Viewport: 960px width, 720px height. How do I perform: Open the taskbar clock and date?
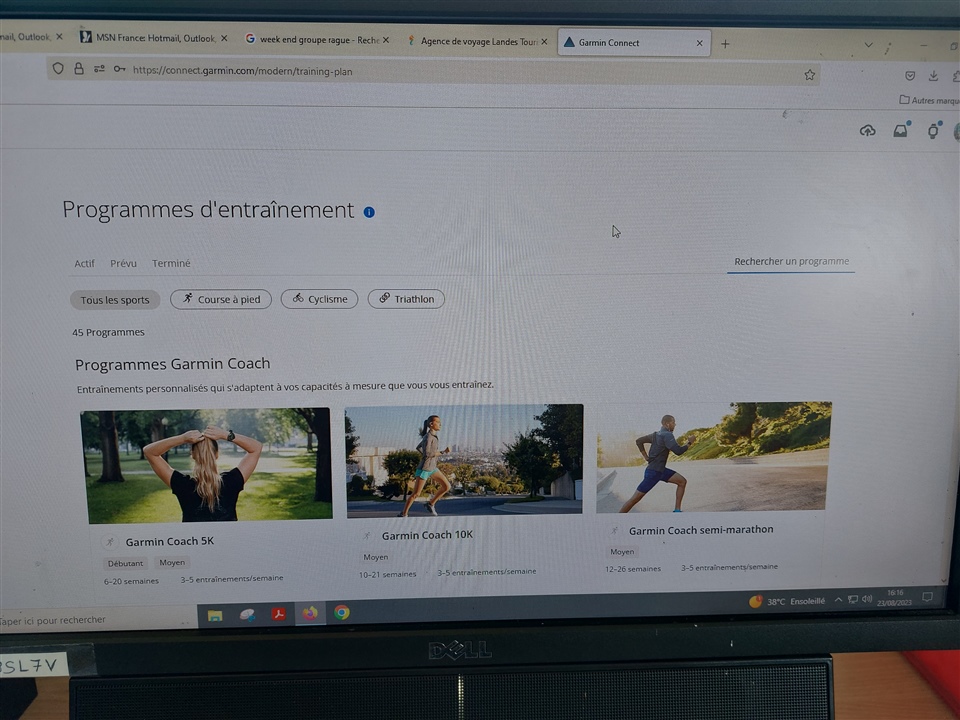click(894, 598)
